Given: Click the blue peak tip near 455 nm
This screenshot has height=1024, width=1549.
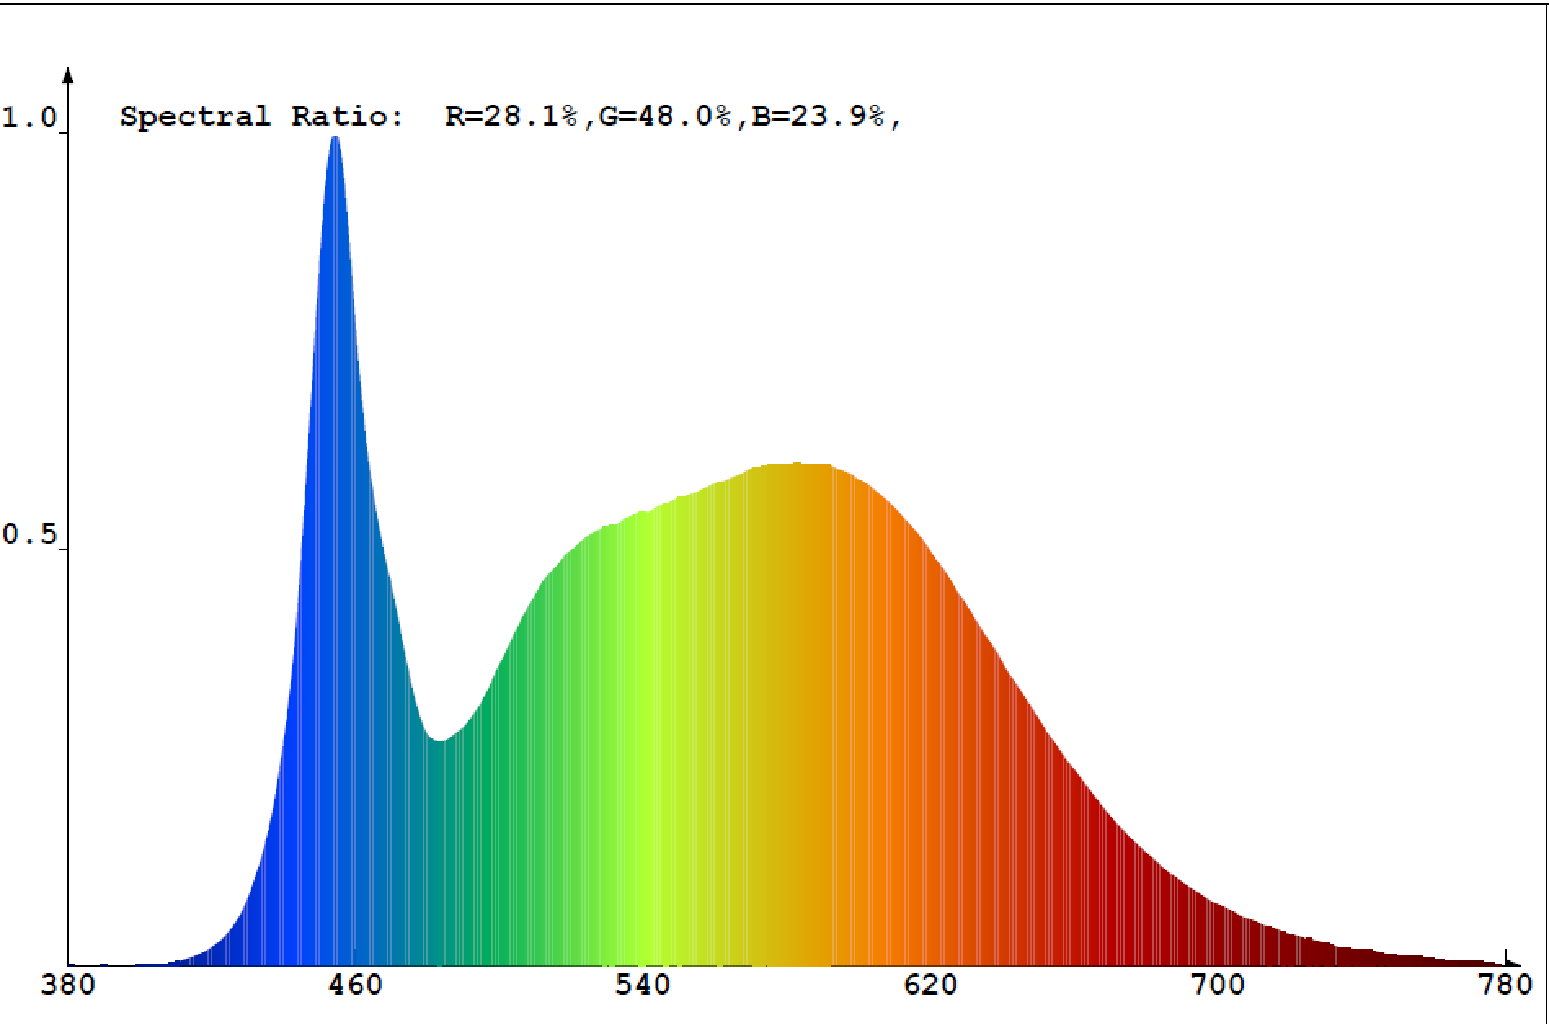Looking at the screenshot, I should 335,140.
